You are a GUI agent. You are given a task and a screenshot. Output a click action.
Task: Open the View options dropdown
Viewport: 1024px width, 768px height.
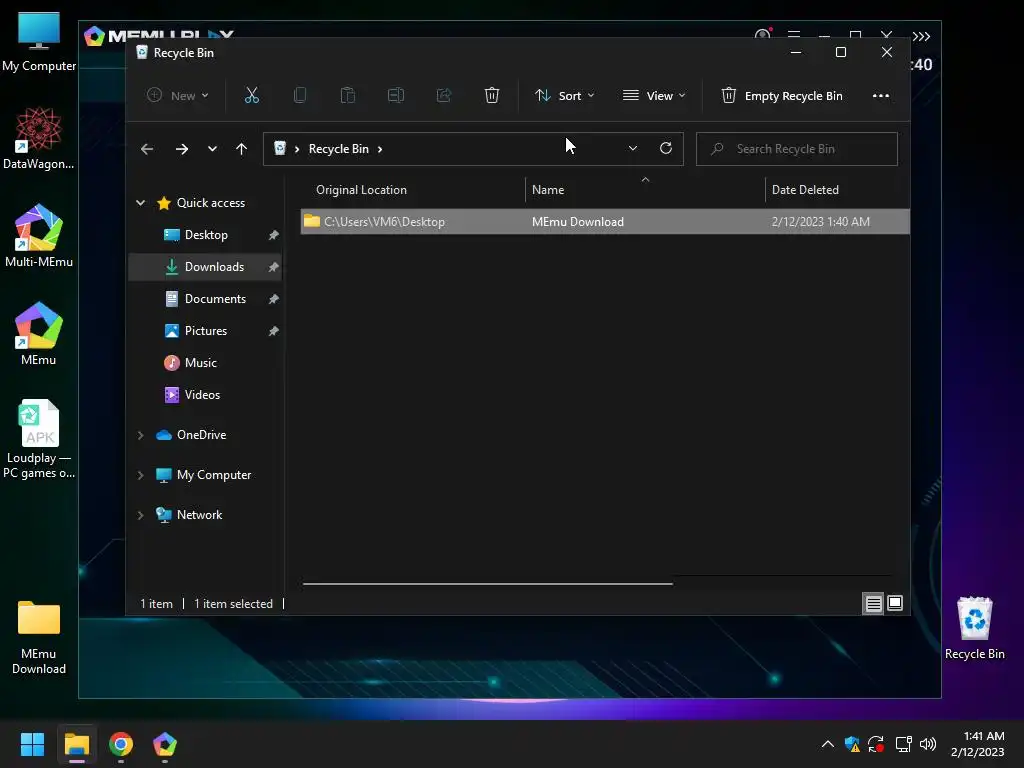coord(654,95)
